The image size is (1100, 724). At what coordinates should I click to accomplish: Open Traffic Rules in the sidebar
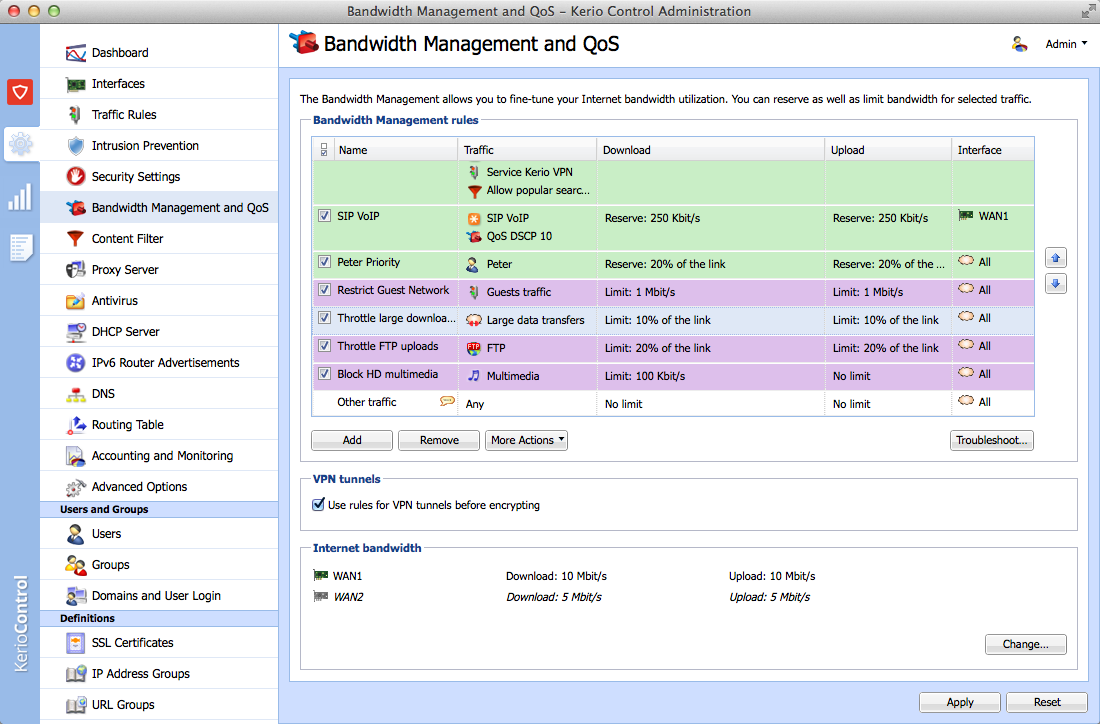[124, 114]
